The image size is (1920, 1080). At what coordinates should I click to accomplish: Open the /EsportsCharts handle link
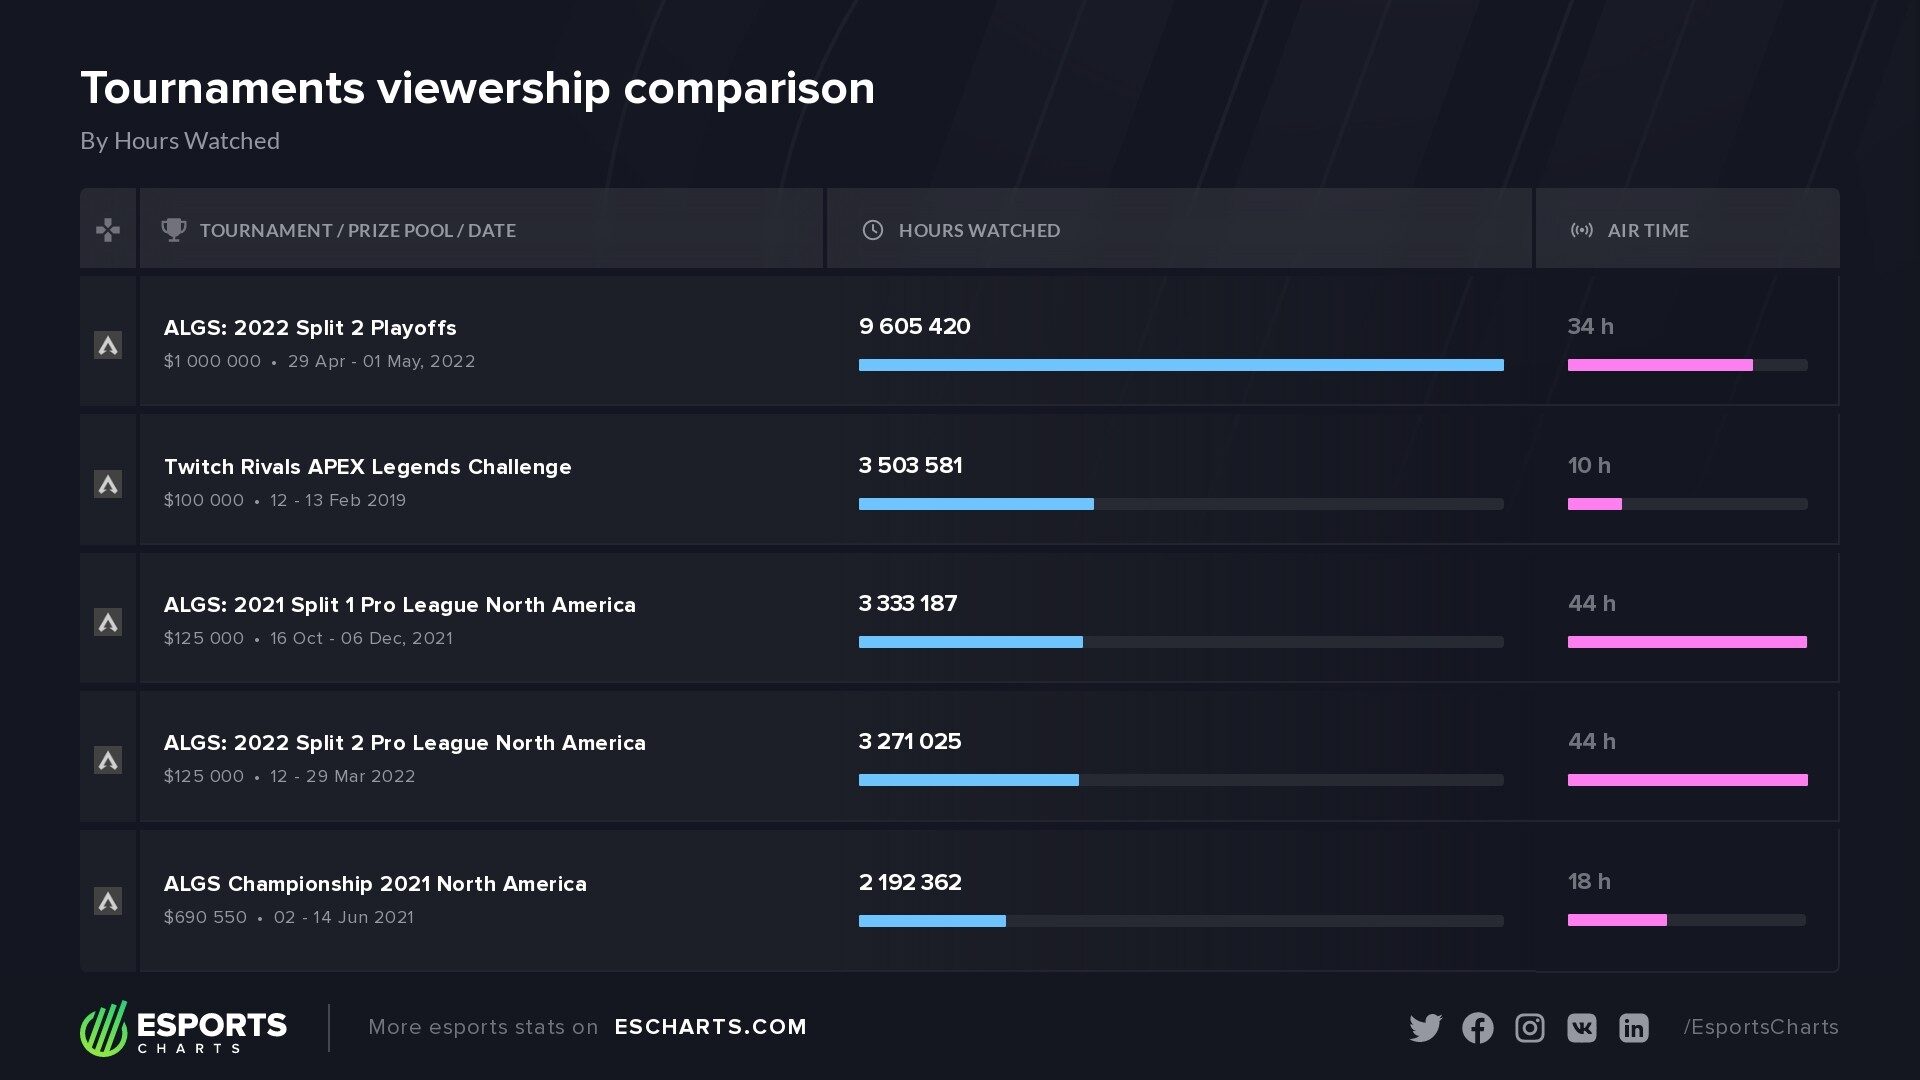1760,1027
